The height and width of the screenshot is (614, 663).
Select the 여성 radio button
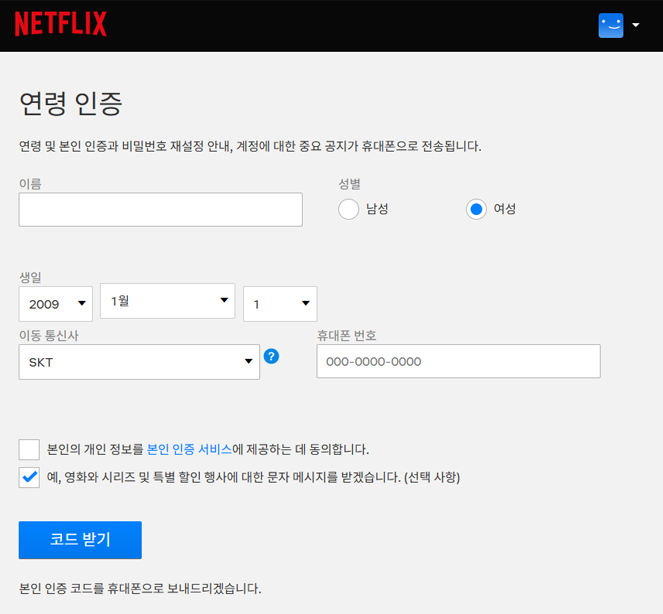476,209
